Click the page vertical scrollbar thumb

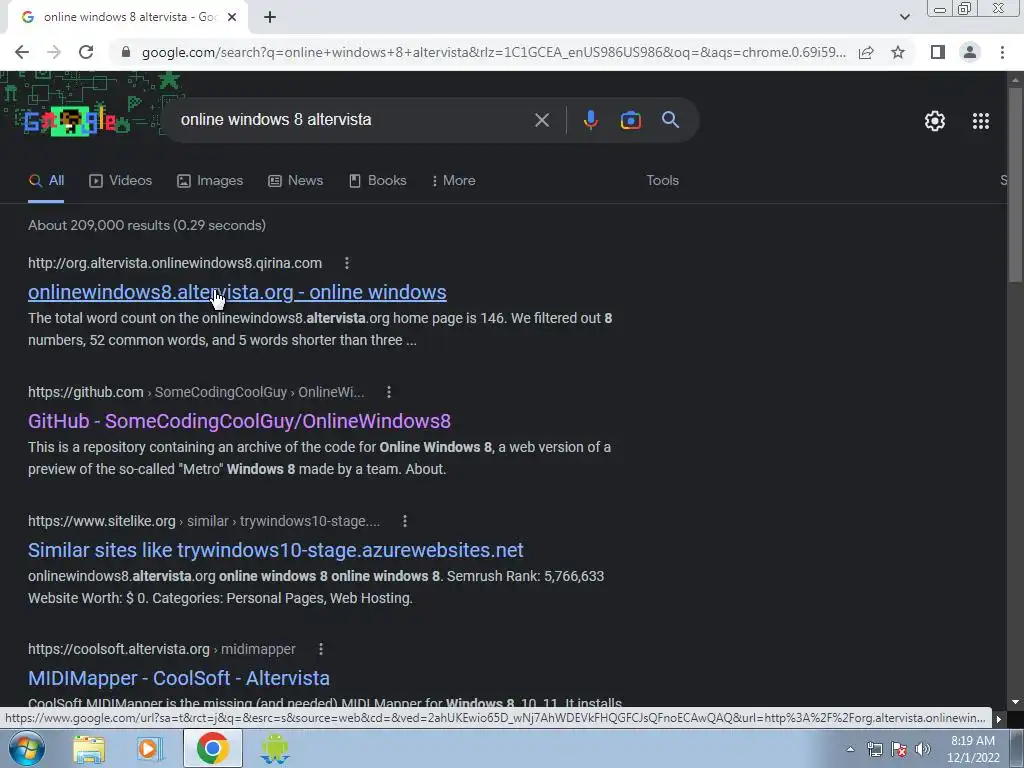tap(1015, 184)
